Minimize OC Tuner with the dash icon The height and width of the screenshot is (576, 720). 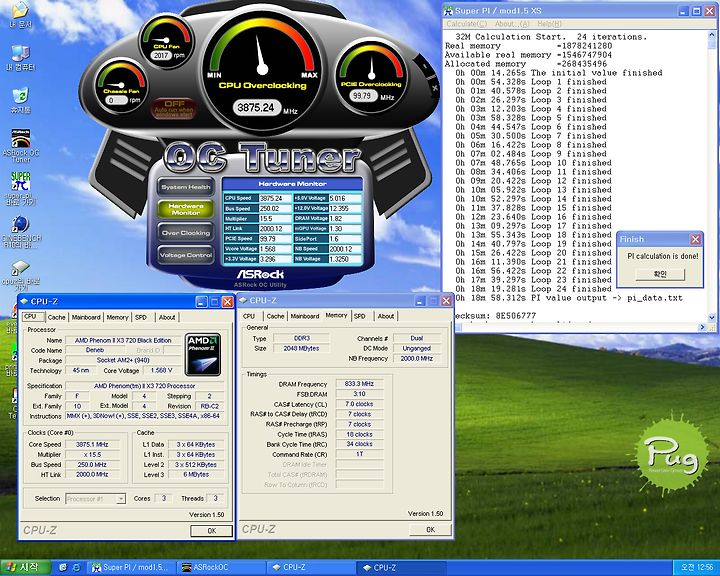pyautogui.click(x=425, y=67)
